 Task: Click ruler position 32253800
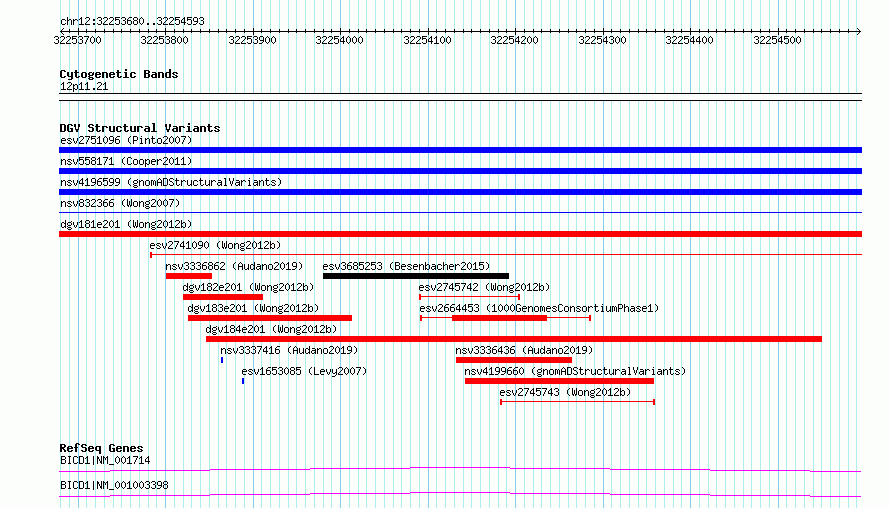165,40
